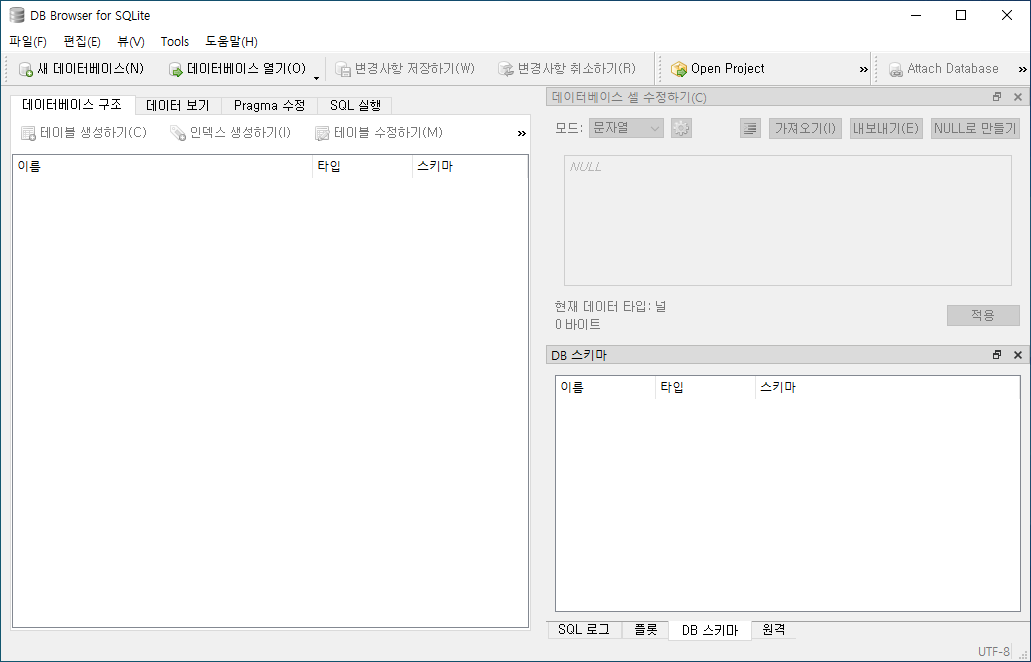Expand the arrow next to 데이터베이스 열기
The width and height of the screenshot is (1031, 662).
pos(316,78)
